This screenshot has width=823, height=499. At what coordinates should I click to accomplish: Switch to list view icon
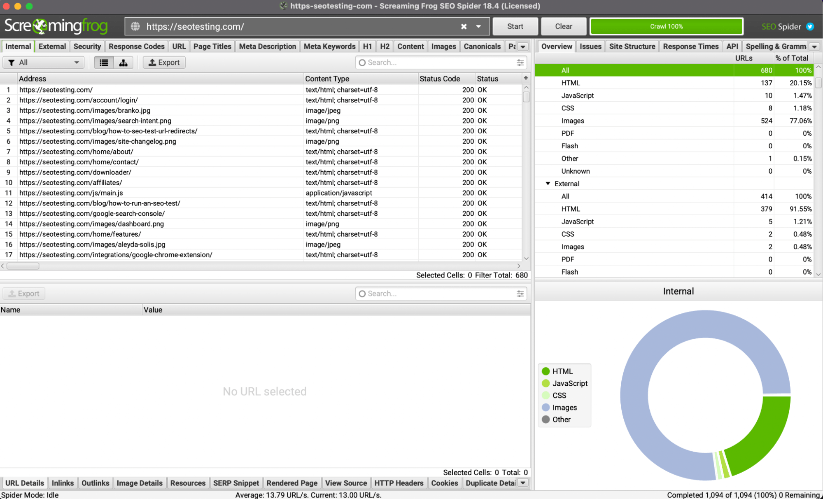click(x=103, y=62)
